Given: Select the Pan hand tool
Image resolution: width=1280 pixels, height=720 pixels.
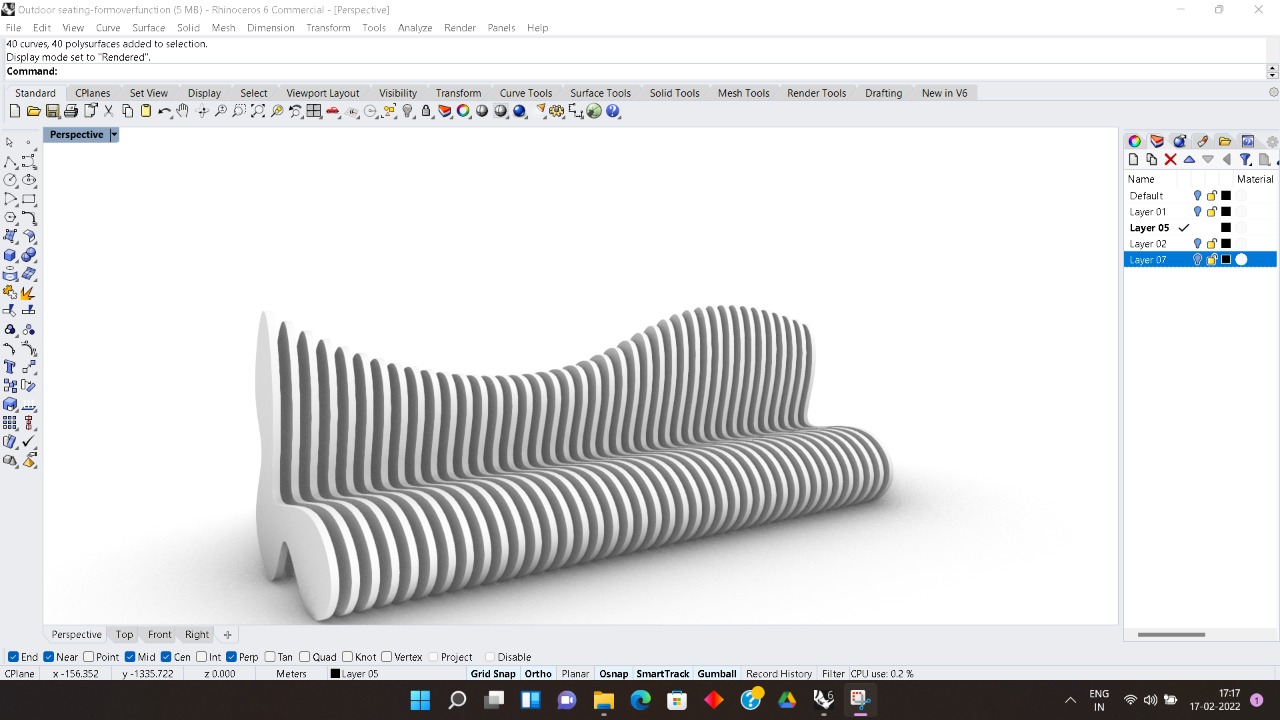Looking at the screenshot, I should point(183,111).
